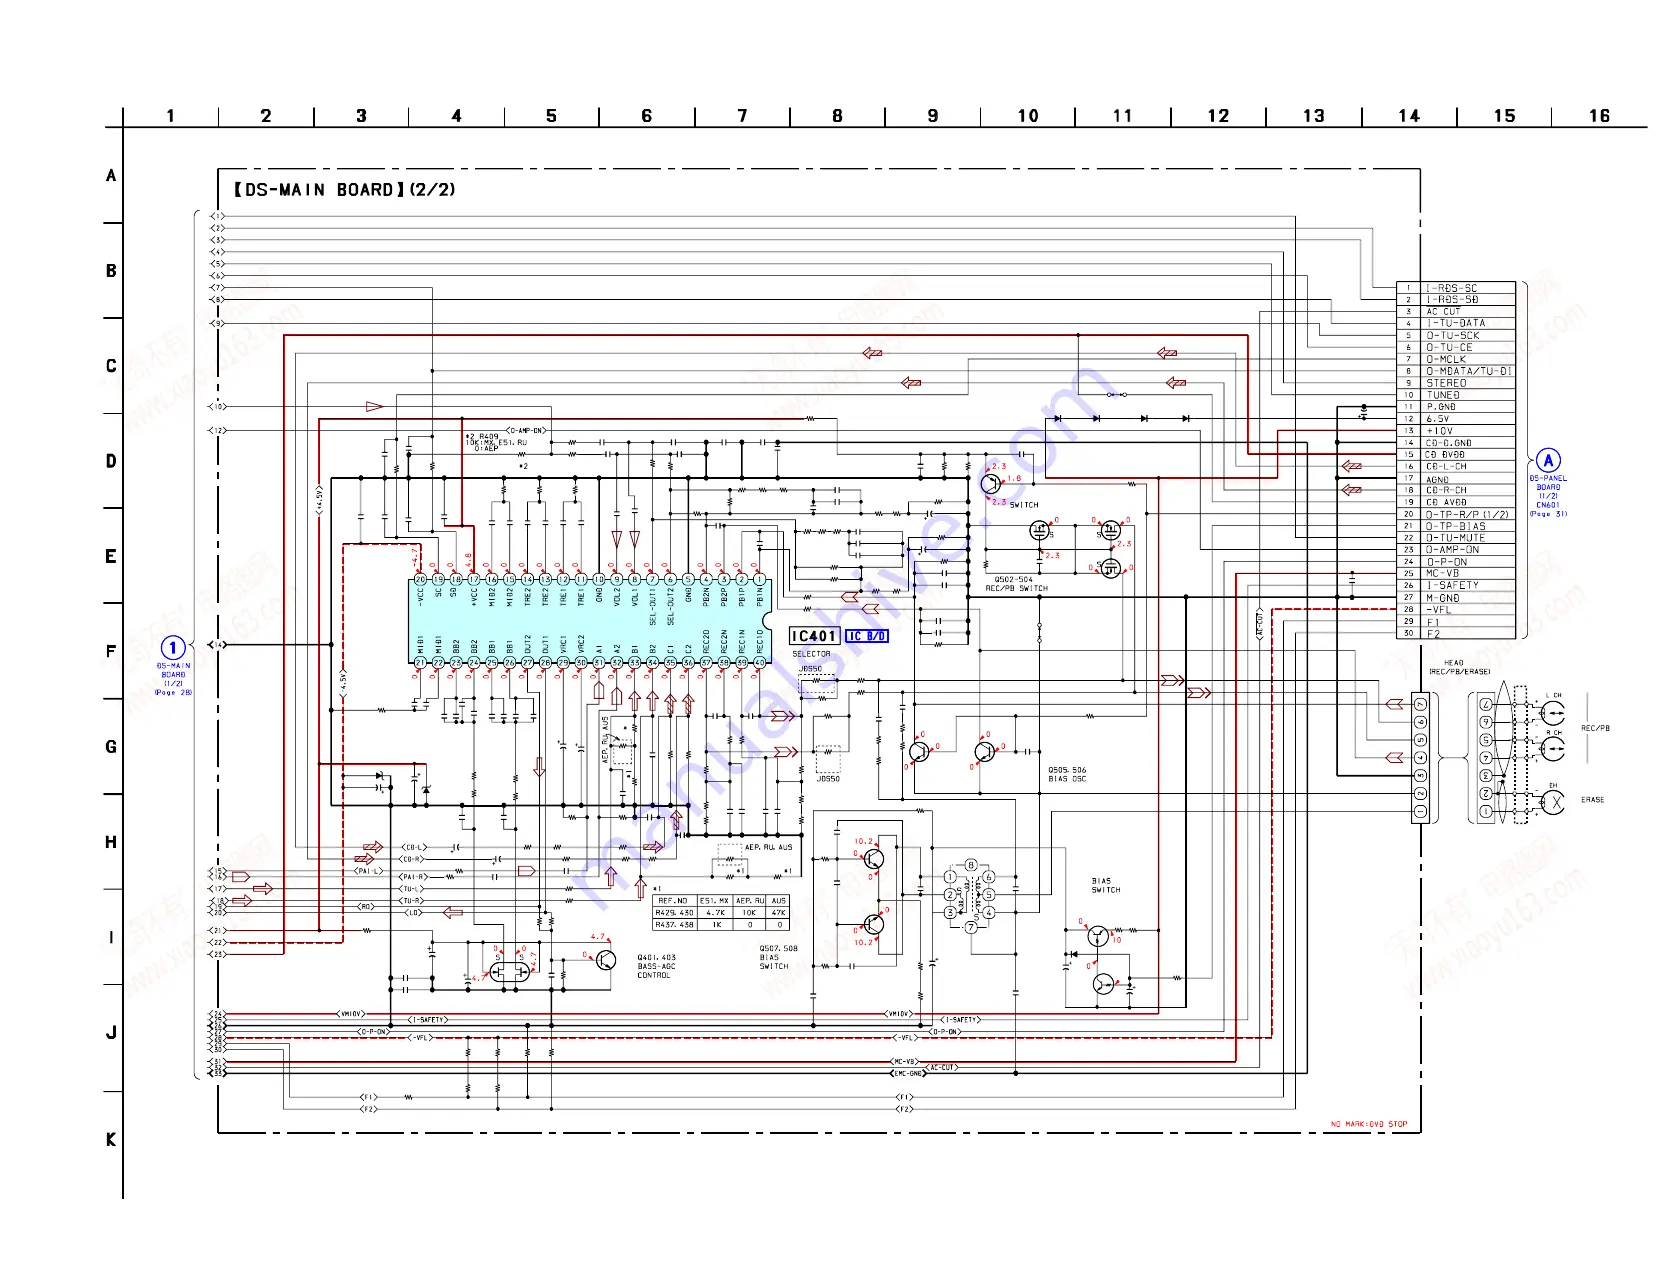Select connector row 1 I-RDS-SC
The image size is (1680, 1263).
1456,288
